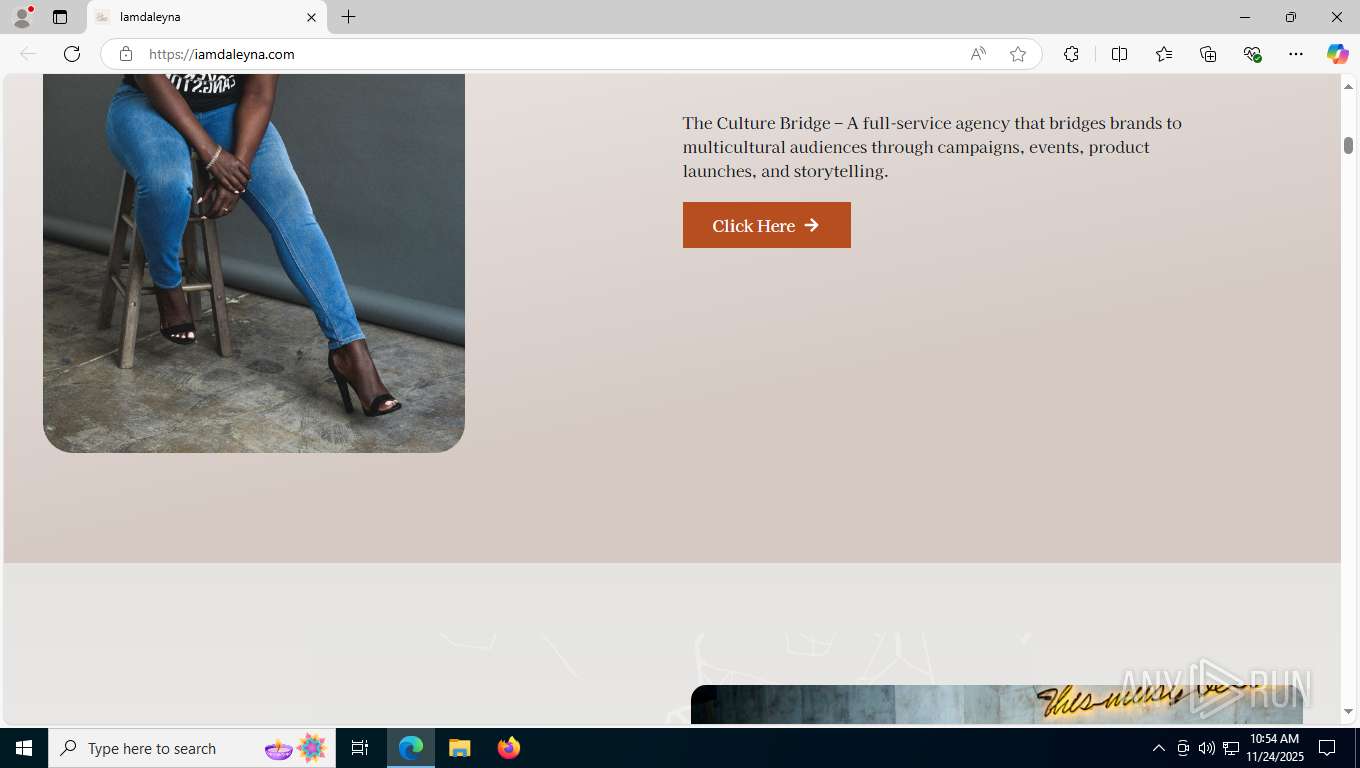Activate the Read aloud icon

[978, 54]
